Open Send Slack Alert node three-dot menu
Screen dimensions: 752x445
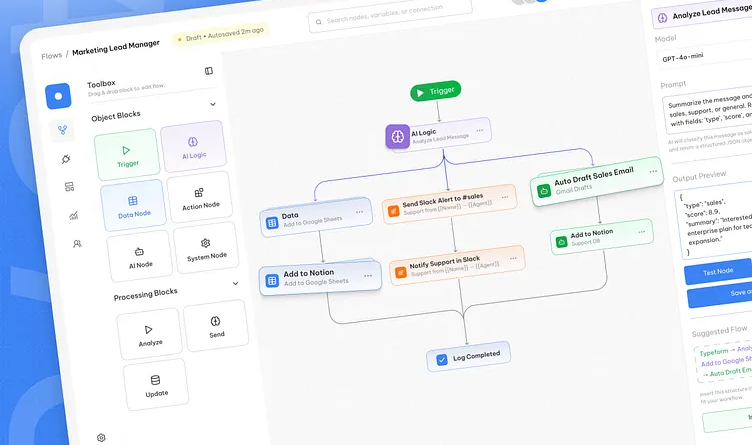point(505,197)
